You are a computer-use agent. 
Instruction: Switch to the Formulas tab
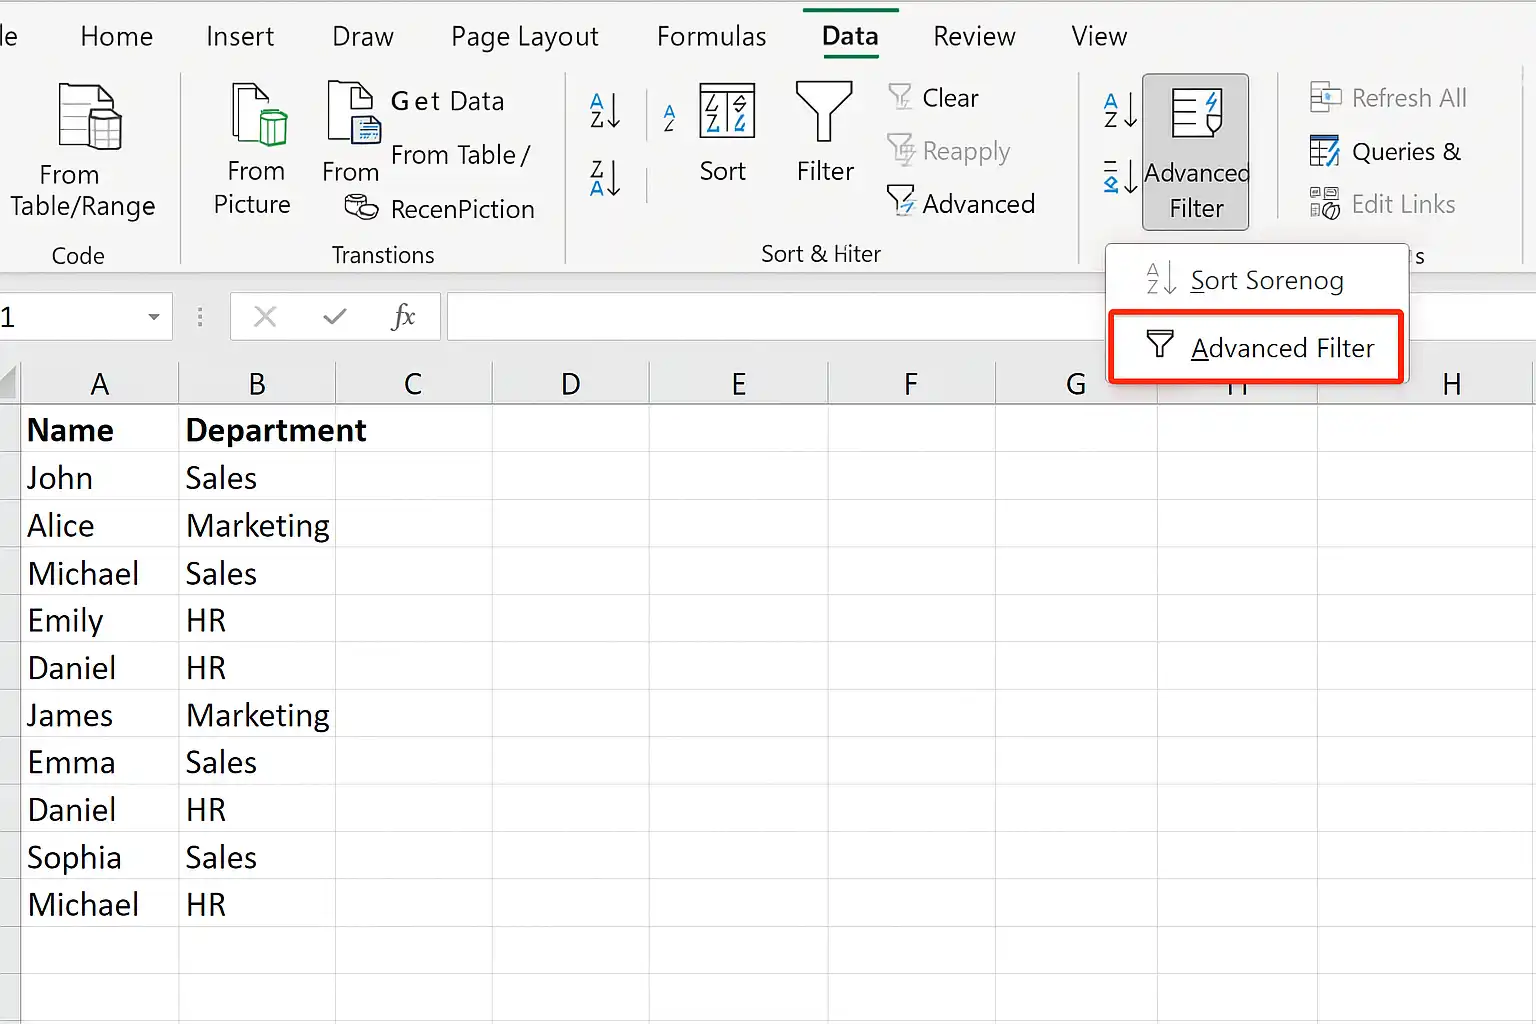[711, 37]
